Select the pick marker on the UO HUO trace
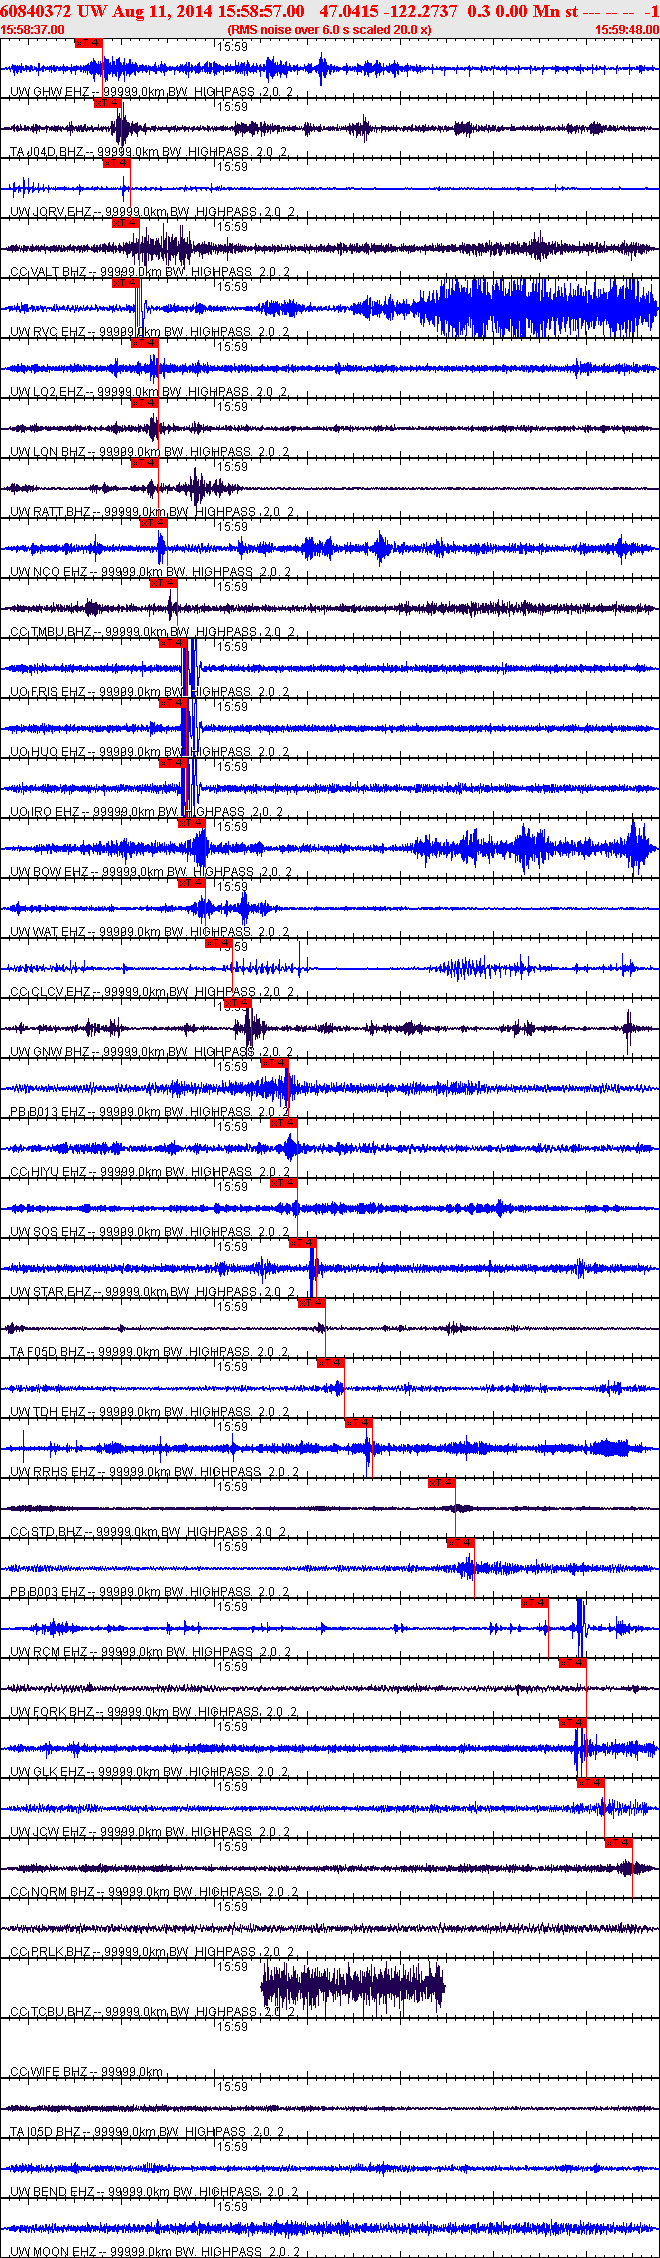 [173, 703]
